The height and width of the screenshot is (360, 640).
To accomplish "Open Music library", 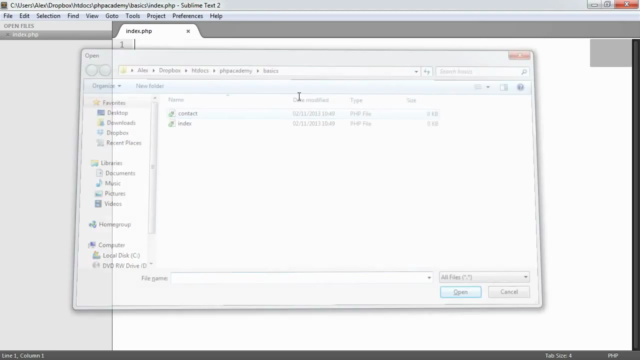I will pos(113,183).
